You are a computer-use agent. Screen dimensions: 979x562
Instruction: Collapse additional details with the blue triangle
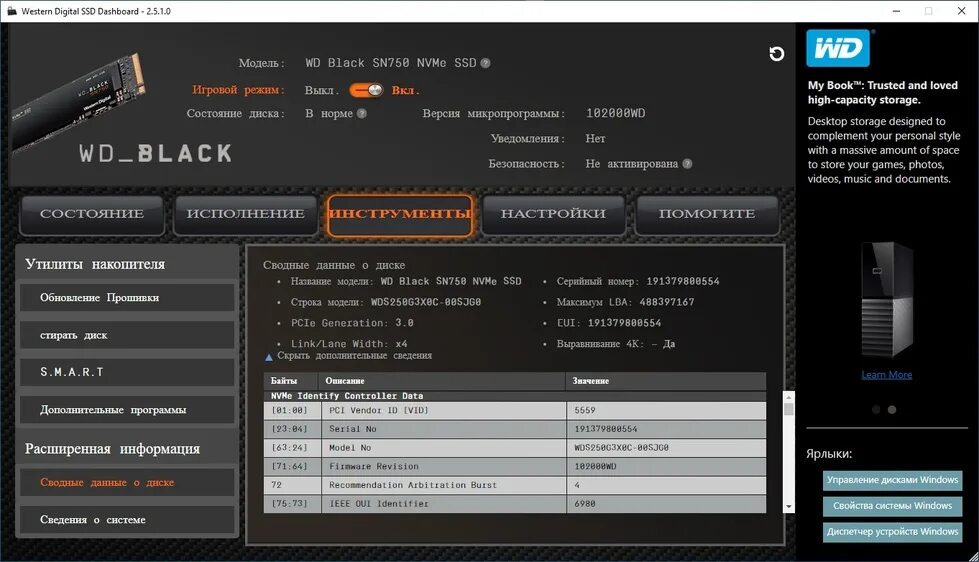click(x=269, y=357)
